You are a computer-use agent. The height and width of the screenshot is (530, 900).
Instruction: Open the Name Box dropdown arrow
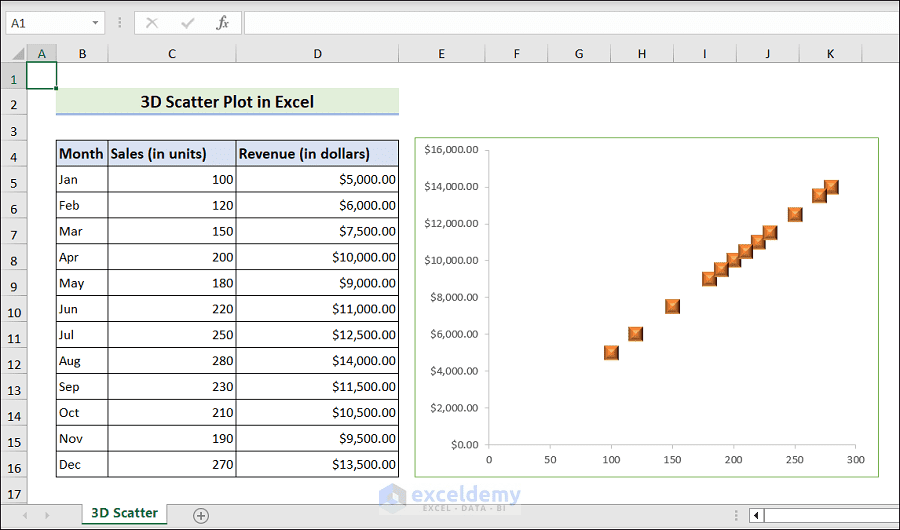(x=95, y=23)
